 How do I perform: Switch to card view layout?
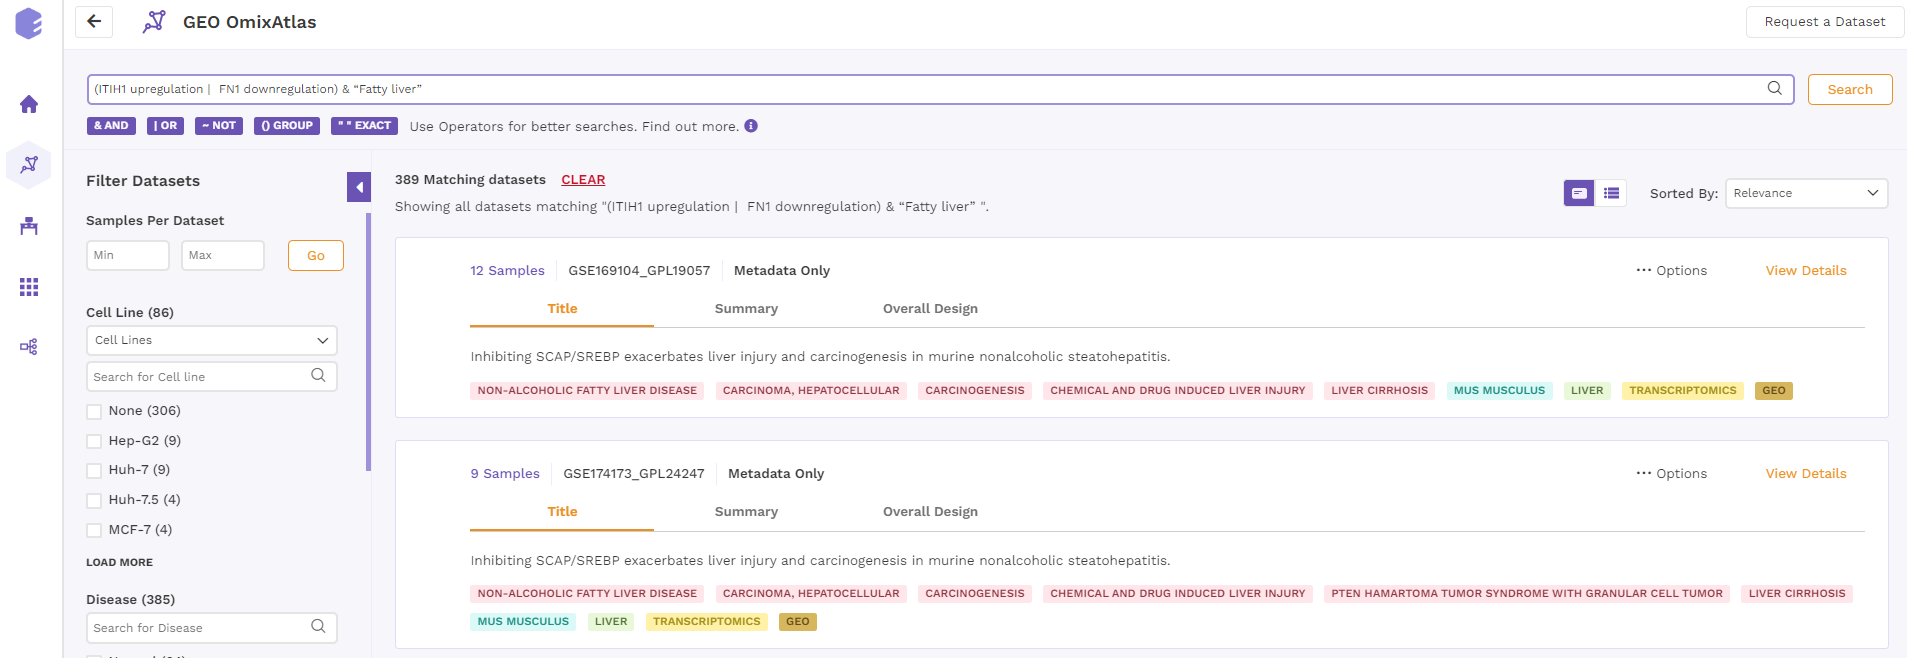[1579, 193]
